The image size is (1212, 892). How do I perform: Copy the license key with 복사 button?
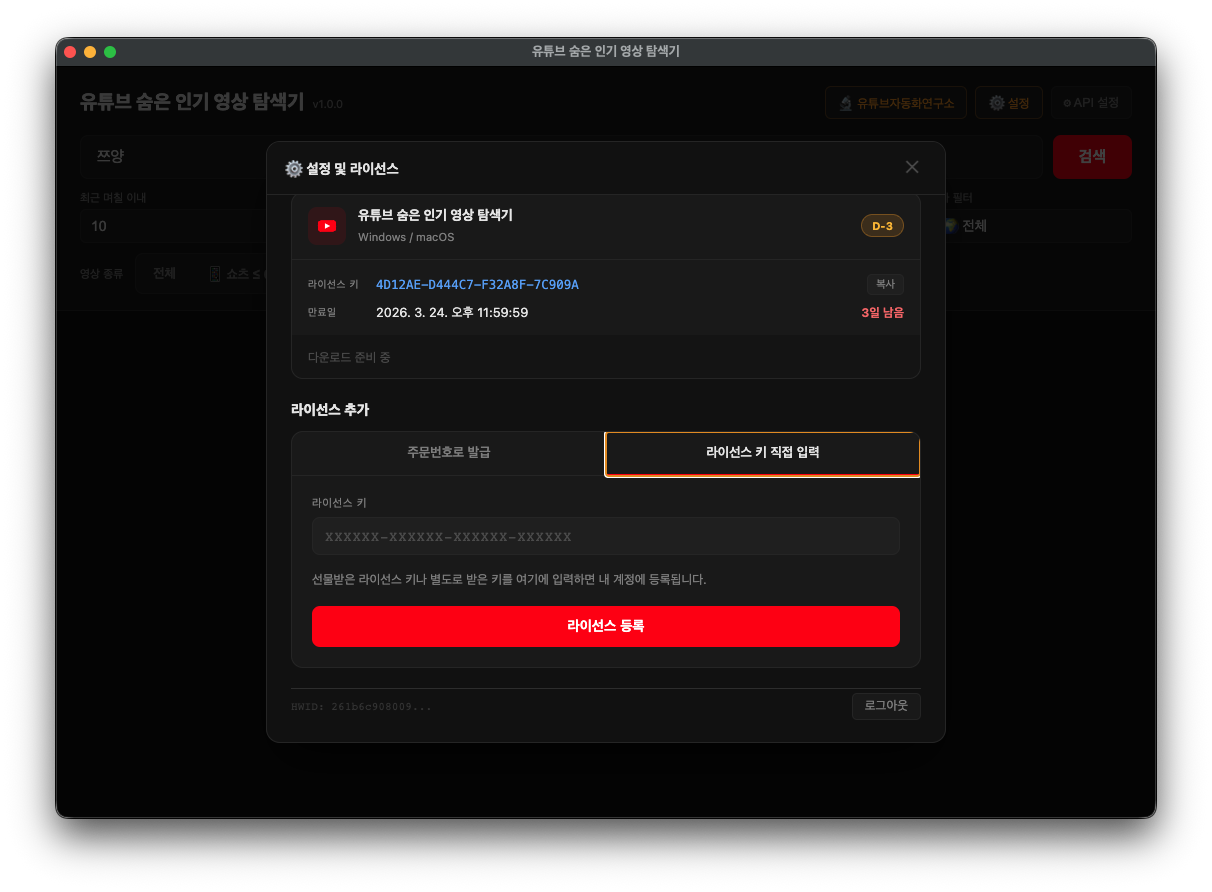pos(885,284)
